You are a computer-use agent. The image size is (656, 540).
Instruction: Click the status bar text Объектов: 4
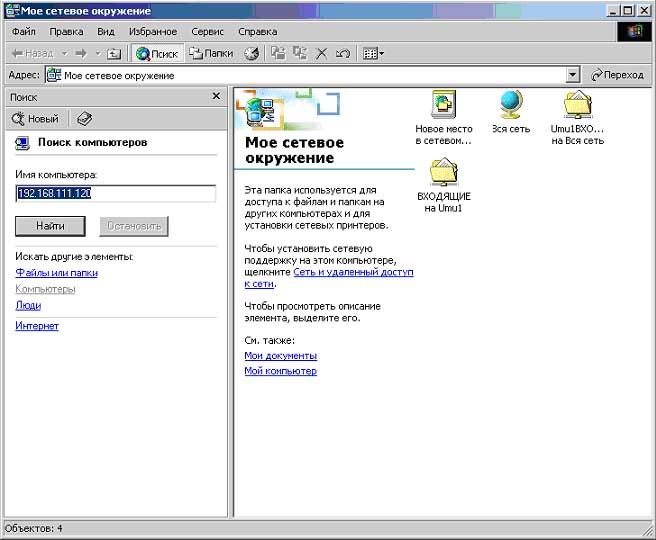click(33, 528)
